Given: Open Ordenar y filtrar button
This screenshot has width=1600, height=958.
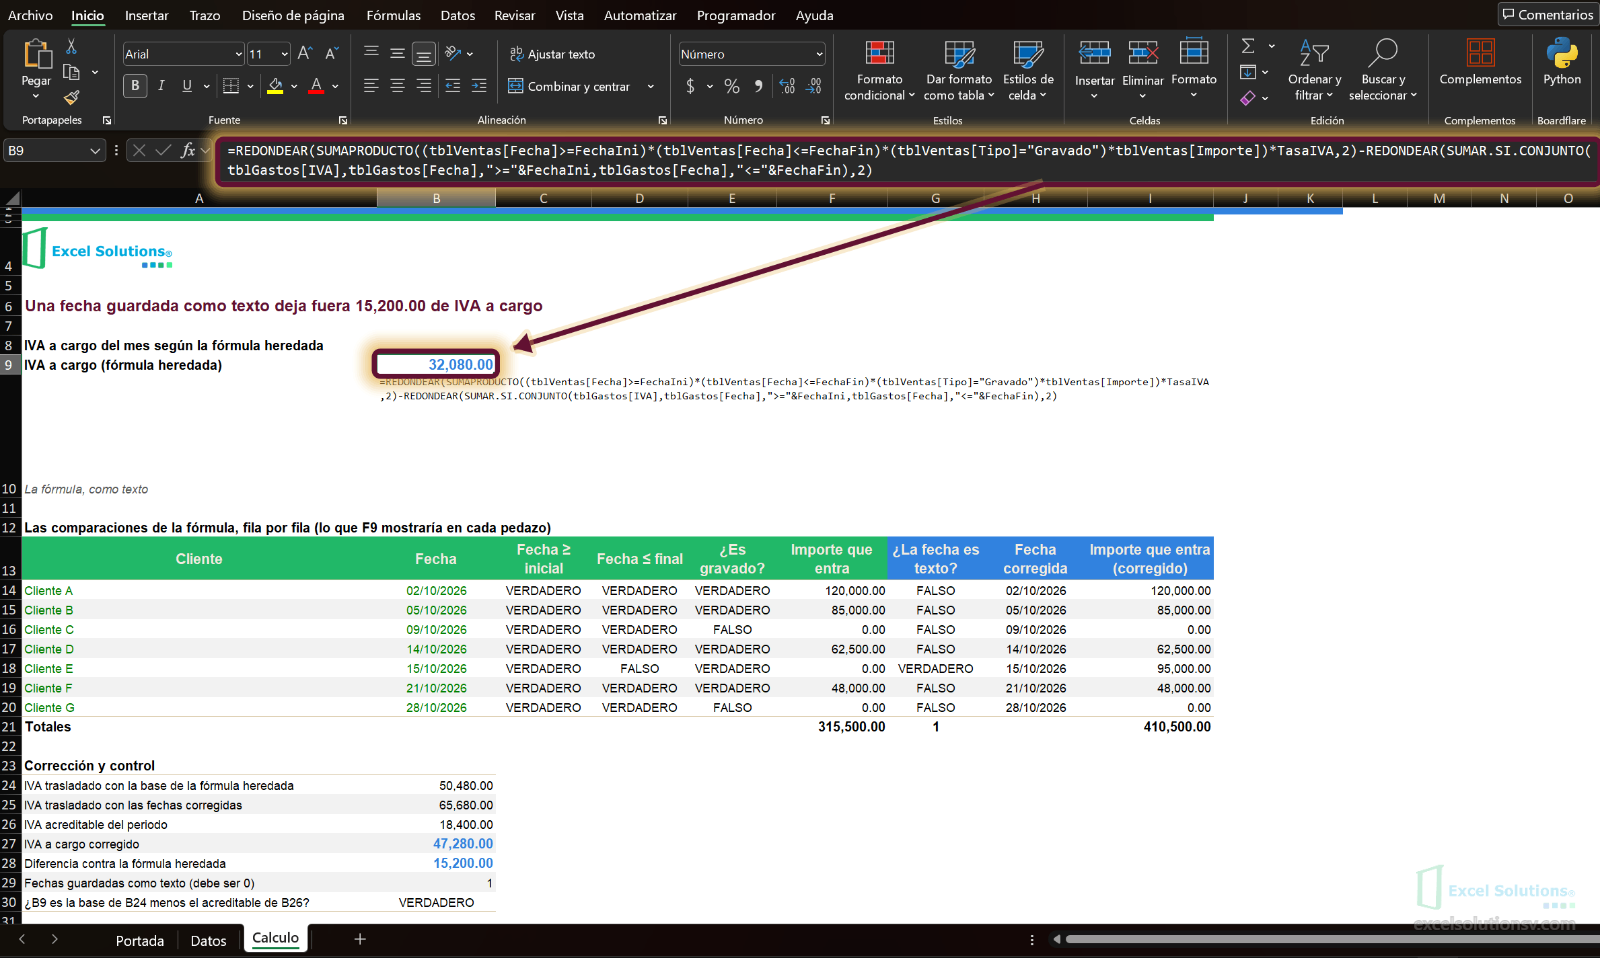Looking at the screenshot, I should coord(1315,70).
